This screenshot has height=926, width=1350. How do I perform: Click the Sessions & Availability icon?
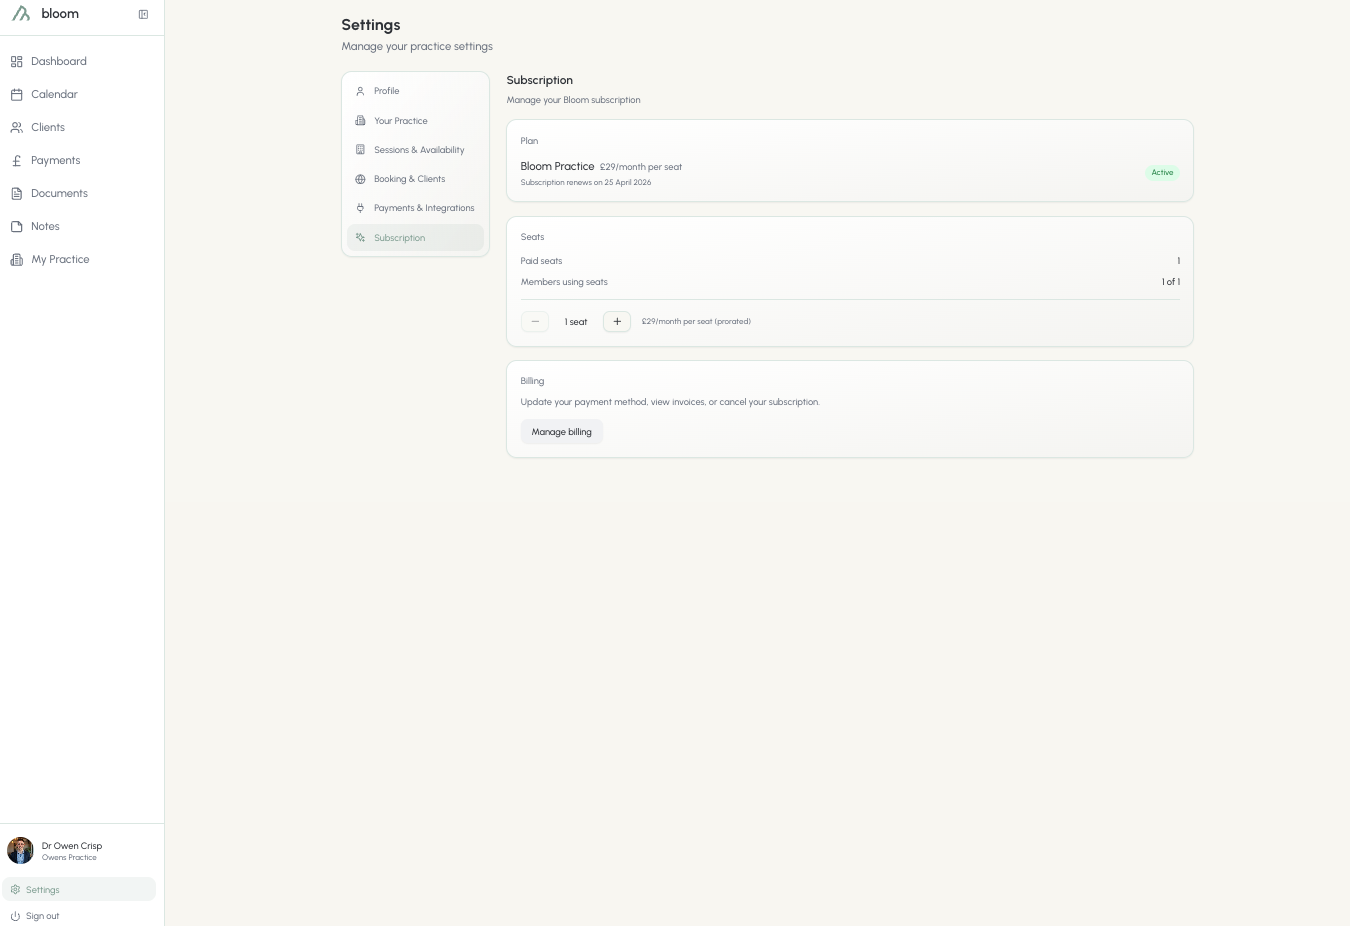tap(360, 150)
